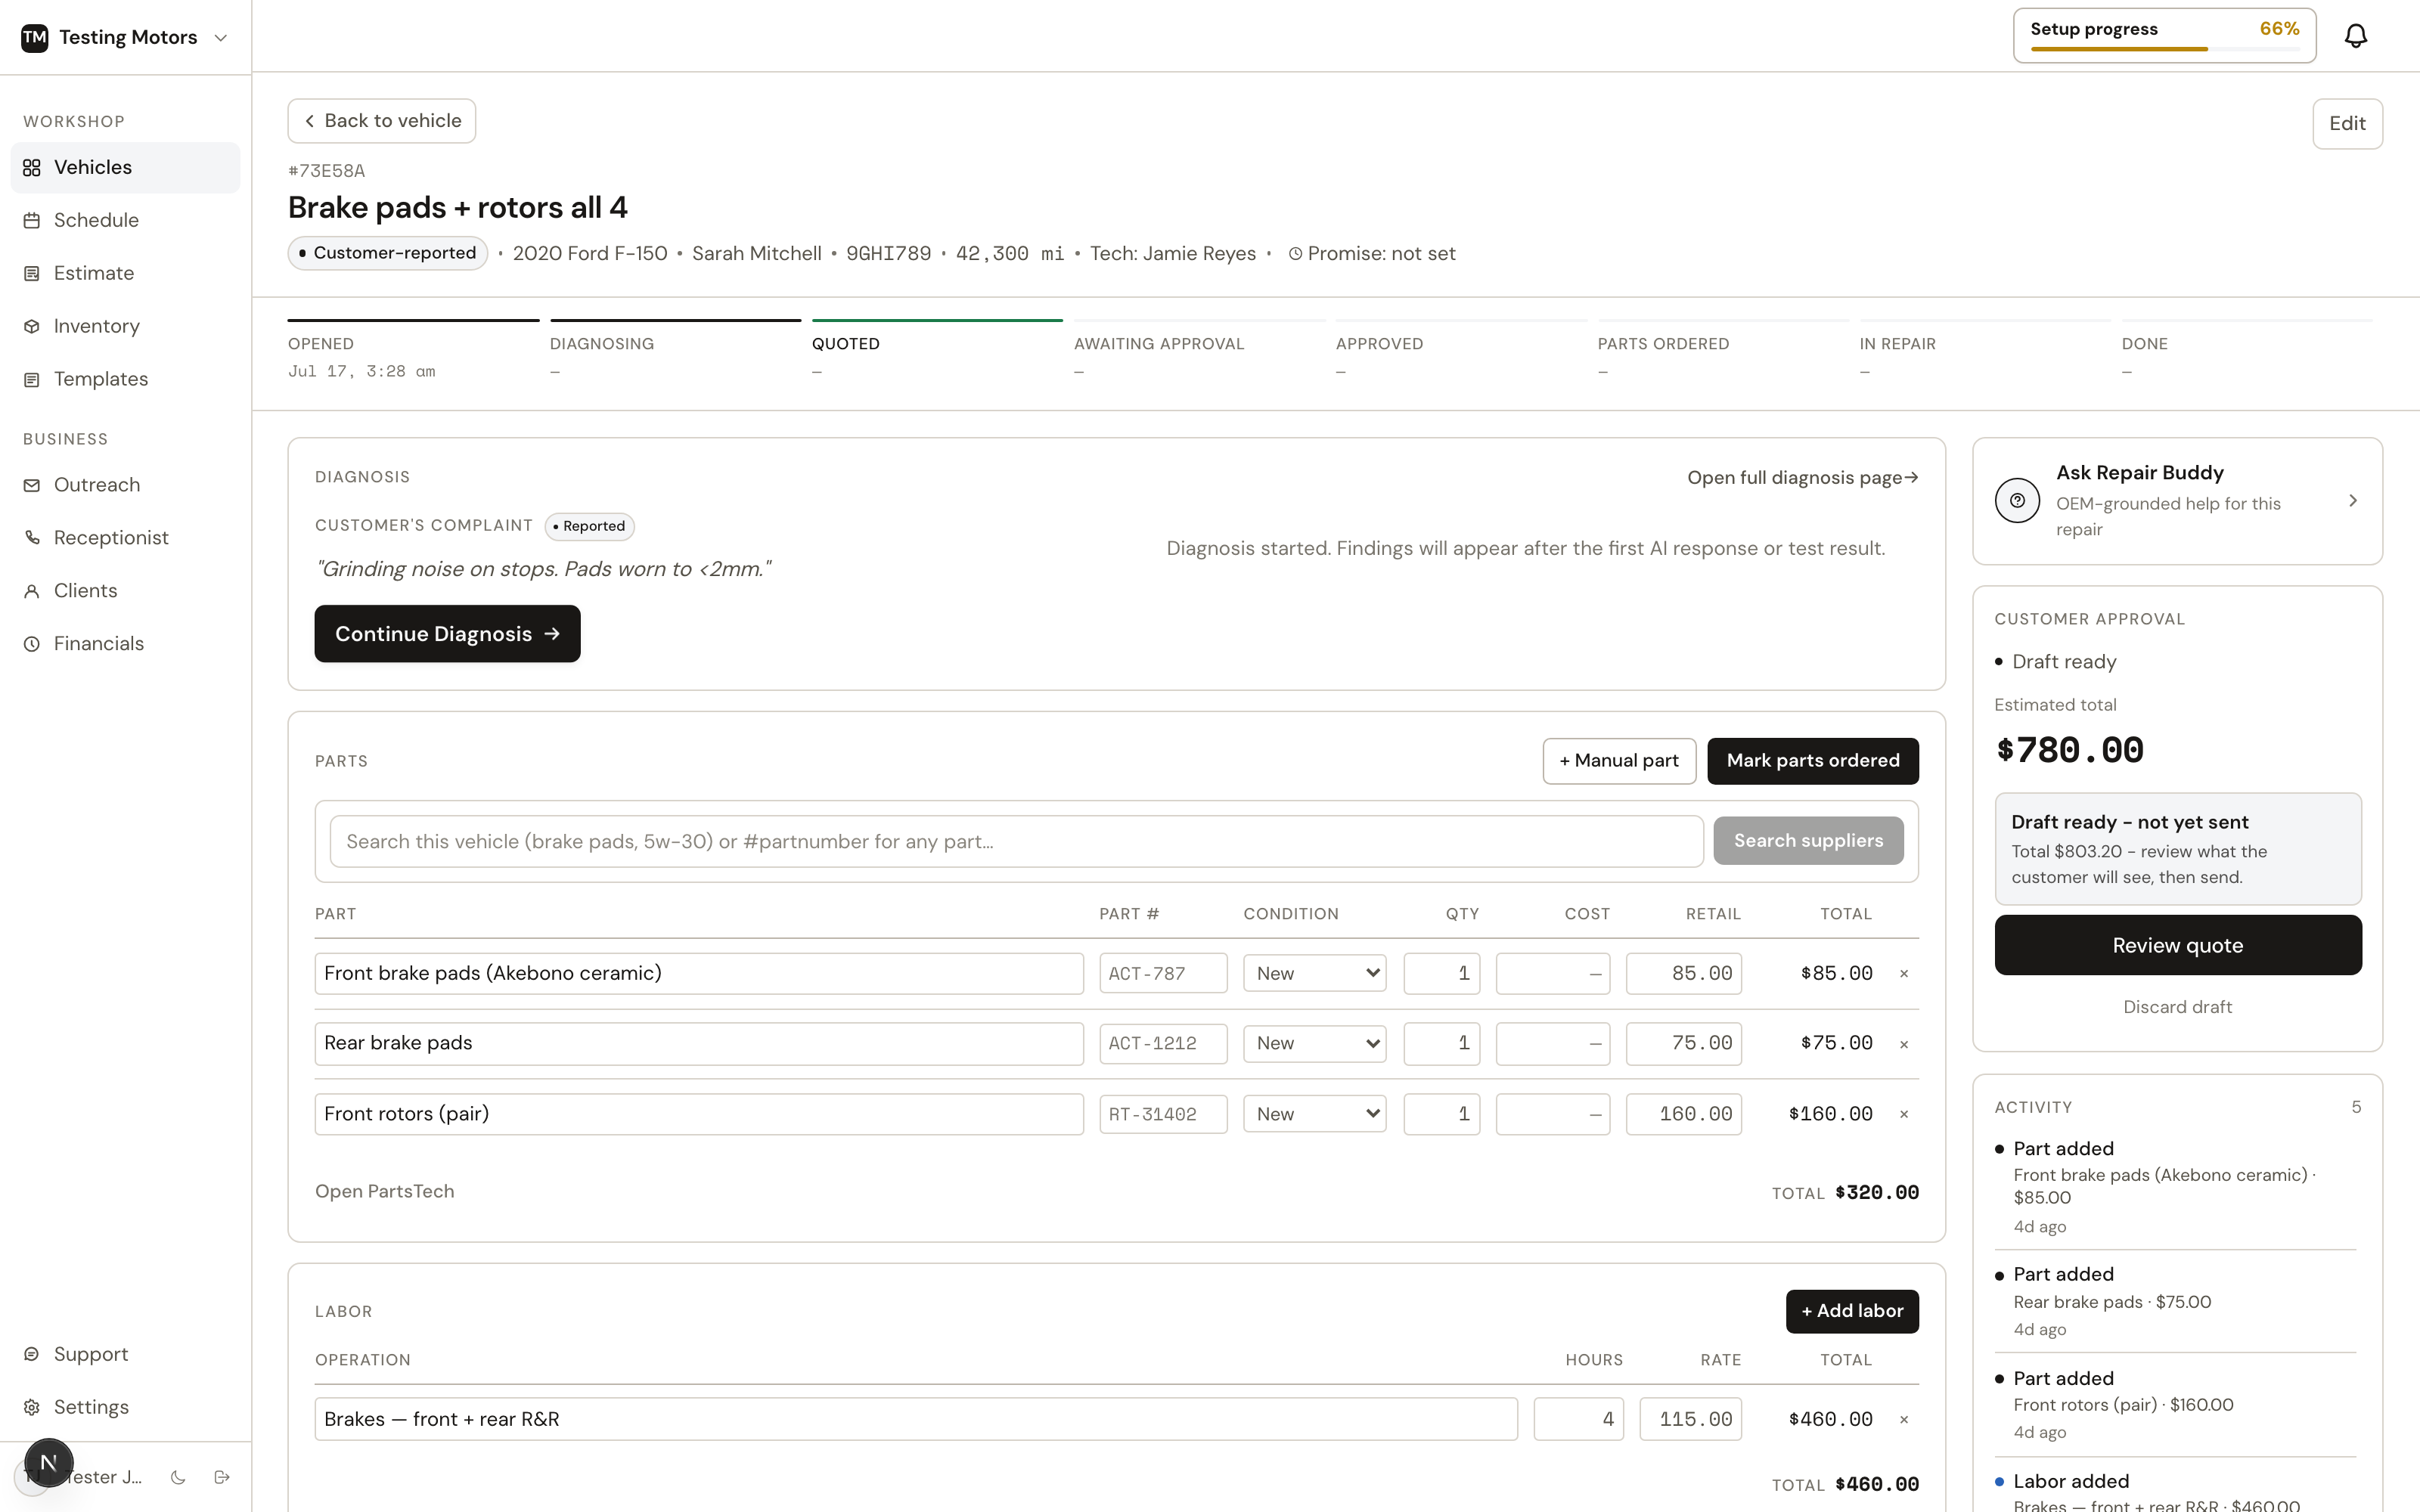Select the Parts Ordered stage

click(1723, 351)
